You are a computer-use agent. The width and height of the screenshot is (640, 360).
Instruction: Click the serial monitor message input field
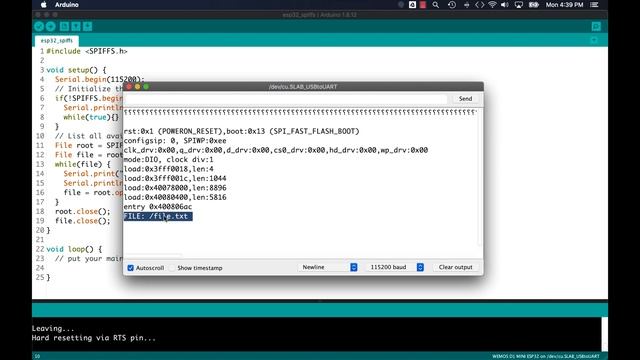coord(287,99)
